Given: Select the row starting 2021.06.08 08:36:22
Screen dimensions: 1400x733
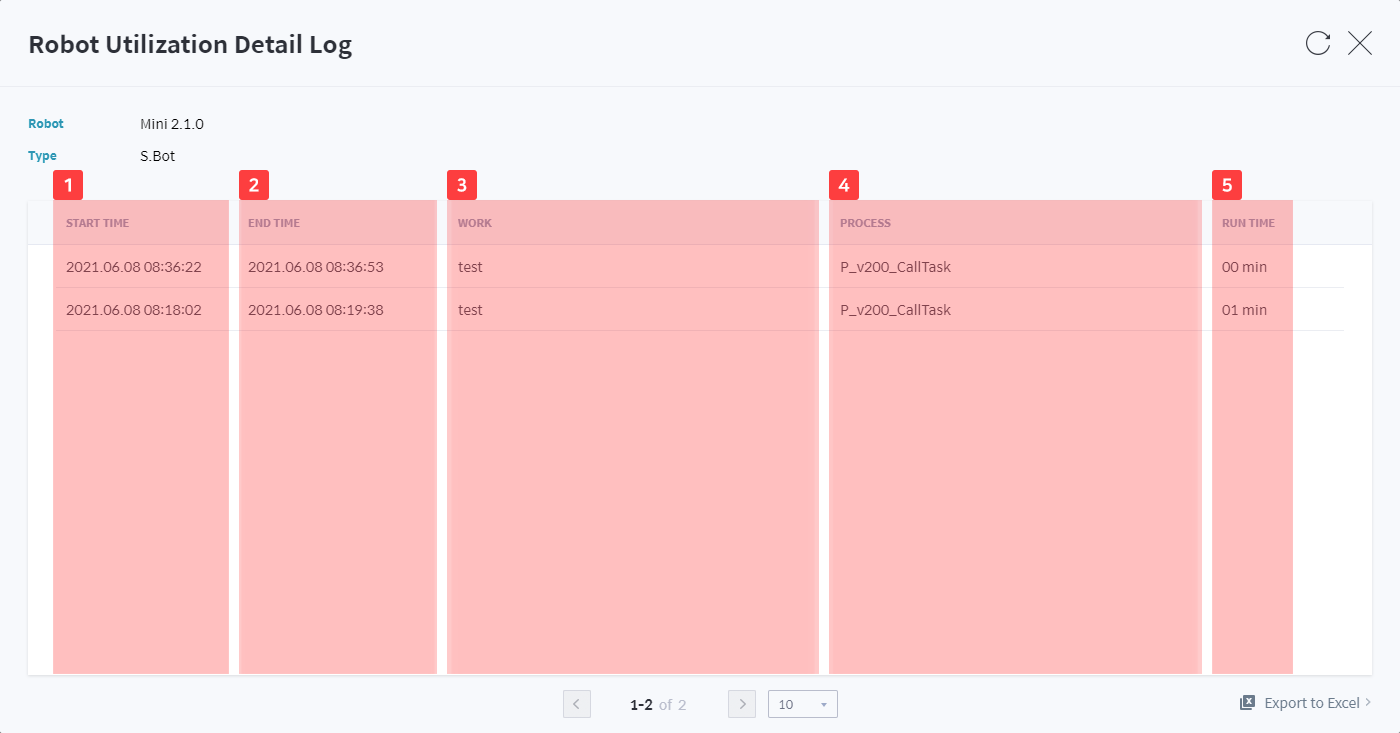Looking at the screenshot, I should pos(134,267).
